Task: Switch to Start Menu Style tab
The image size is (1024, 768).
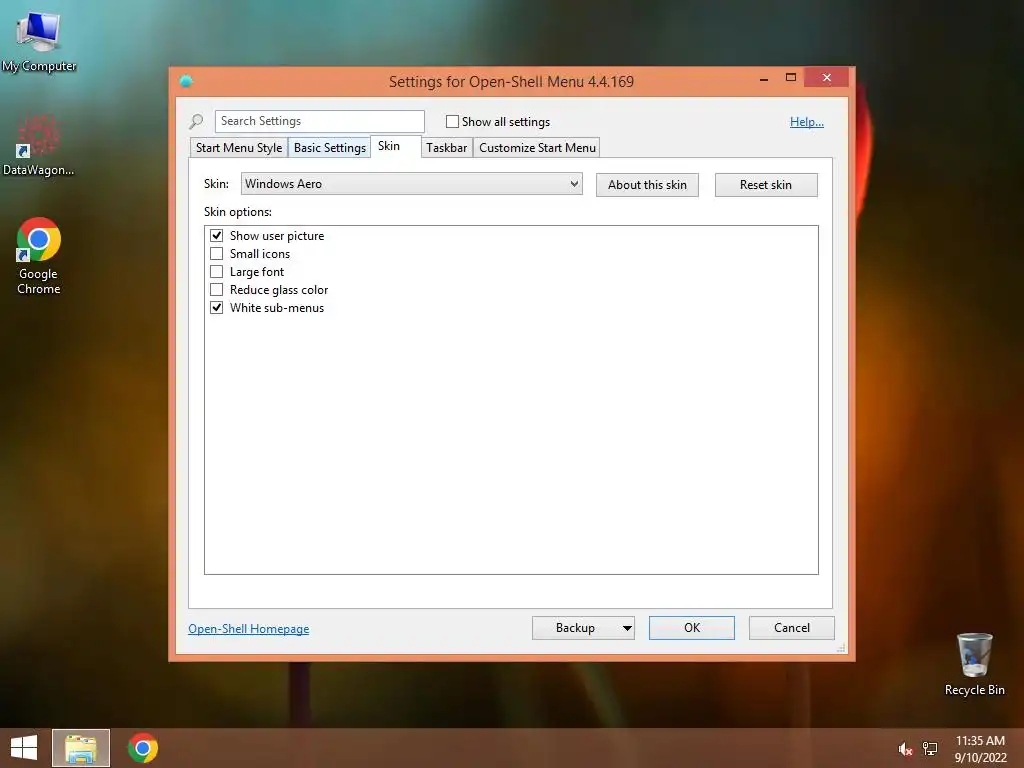Action: click(239, 148)
